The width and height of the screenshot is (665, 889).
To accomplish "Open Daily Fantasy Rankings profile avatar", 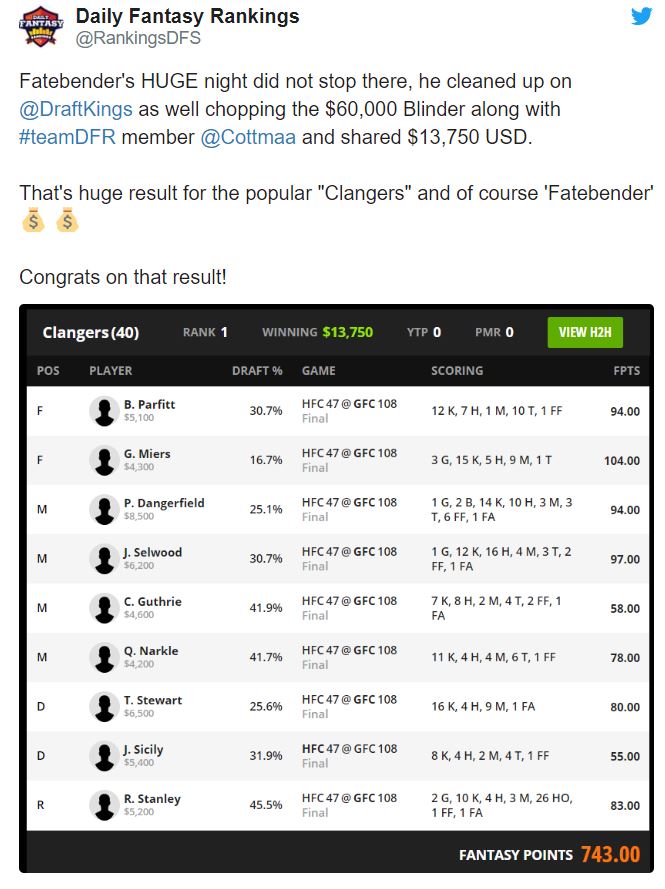I will tap(41, 26).
